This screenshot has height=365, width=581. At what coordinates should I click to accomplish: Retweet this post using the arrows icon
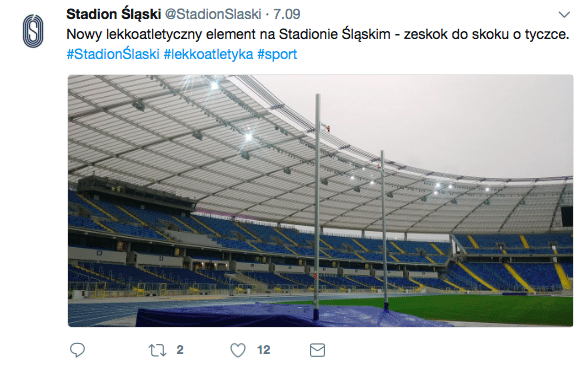(157, 350)
